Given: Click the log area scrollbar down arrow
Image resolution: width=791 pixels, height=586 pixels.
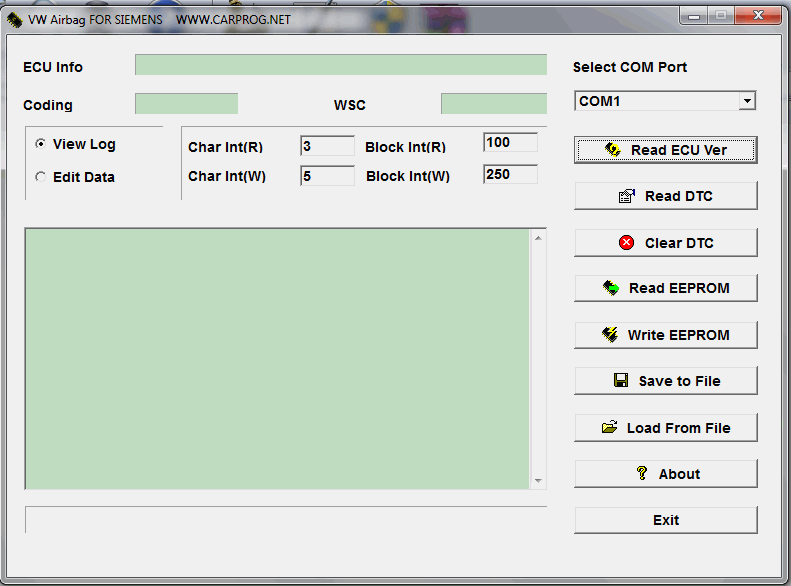Looking at the screenshot, I should (539, 481).
